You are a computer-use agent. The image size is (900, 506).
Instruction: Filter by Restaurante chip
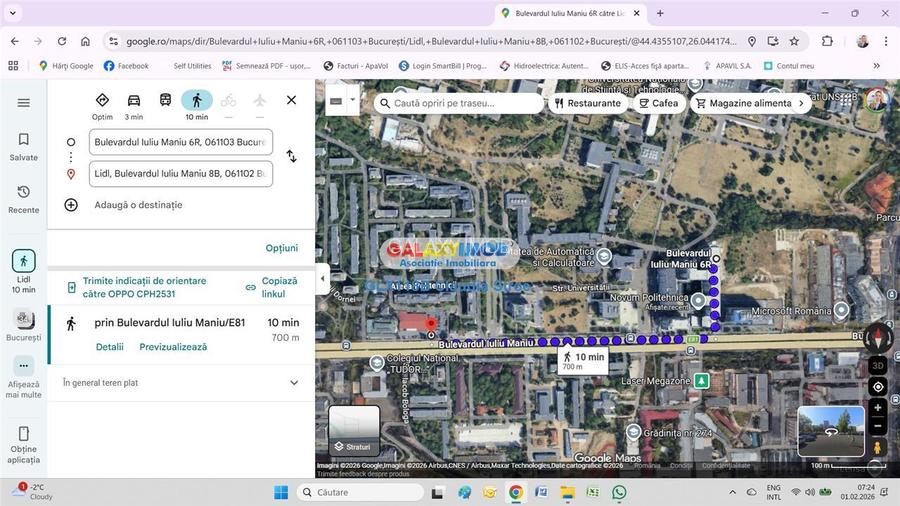[588, 103]
